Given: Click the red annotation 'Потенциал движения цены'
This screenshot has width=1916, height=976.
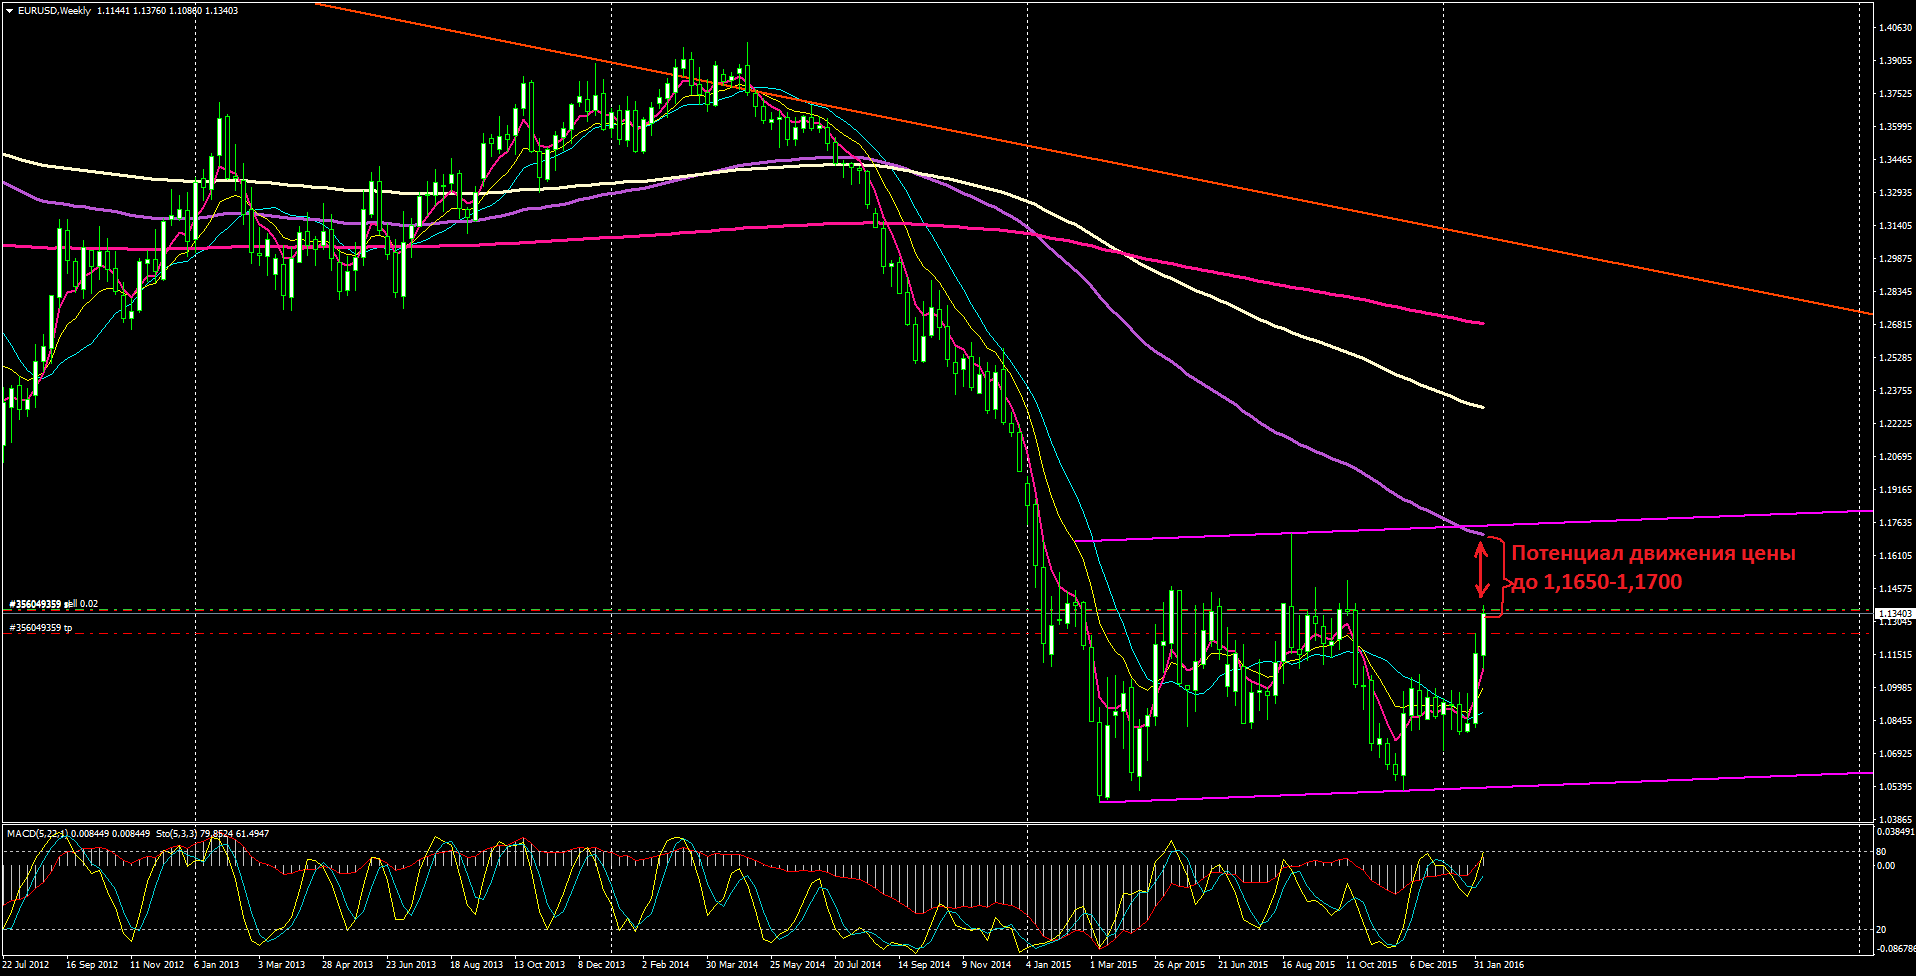Looking at the screenshot, I should (1653, 553).
